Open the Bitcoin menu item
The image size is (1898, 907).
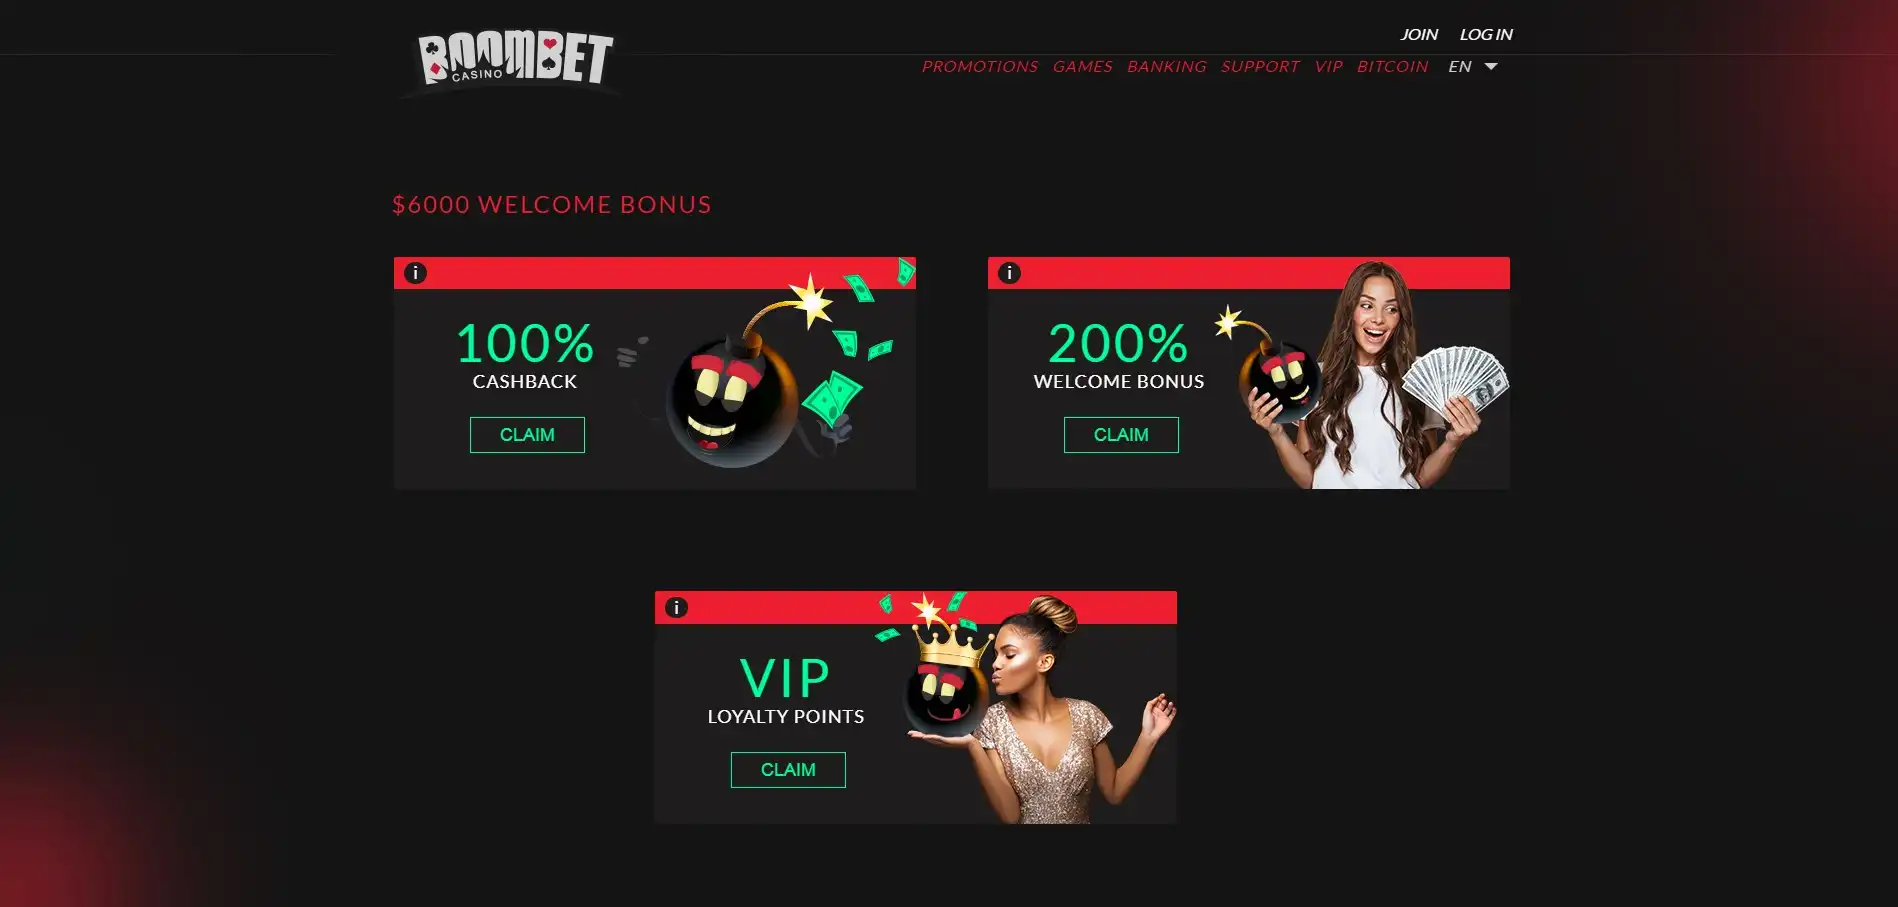[x=1392, y=67]
